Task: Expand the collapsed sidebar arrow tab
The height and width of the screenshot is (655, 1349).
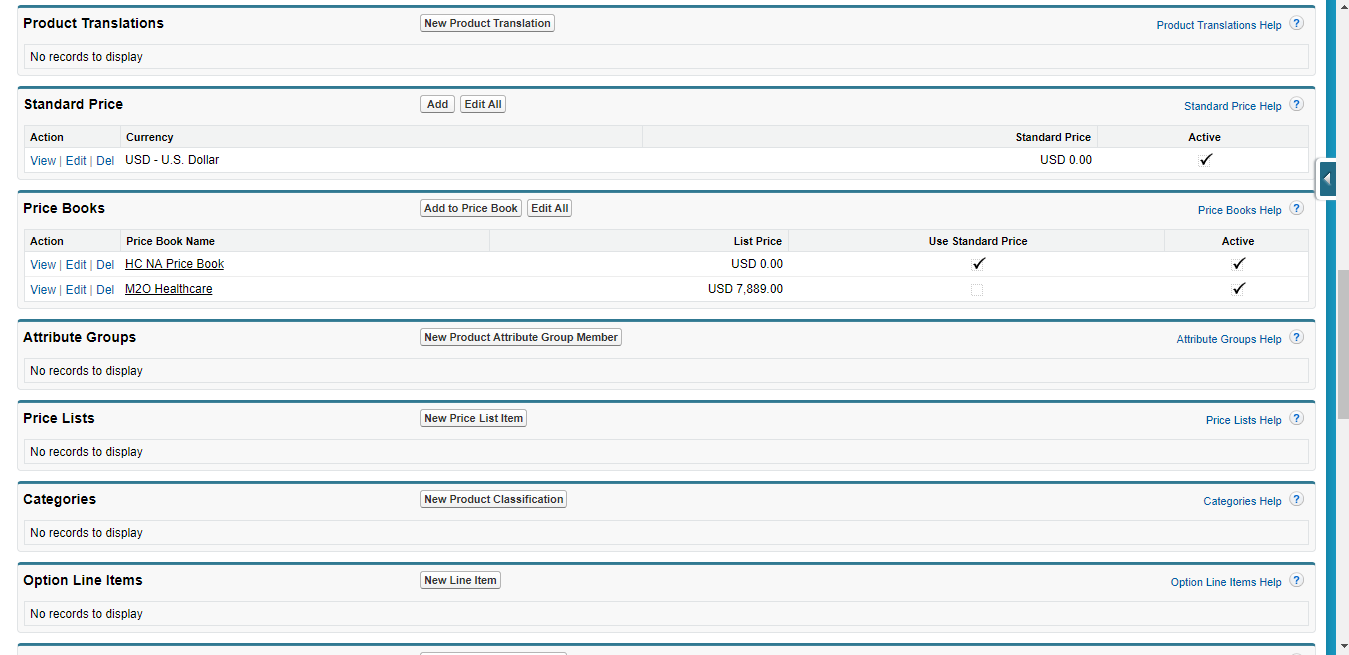Action: tap(1327, 180)
